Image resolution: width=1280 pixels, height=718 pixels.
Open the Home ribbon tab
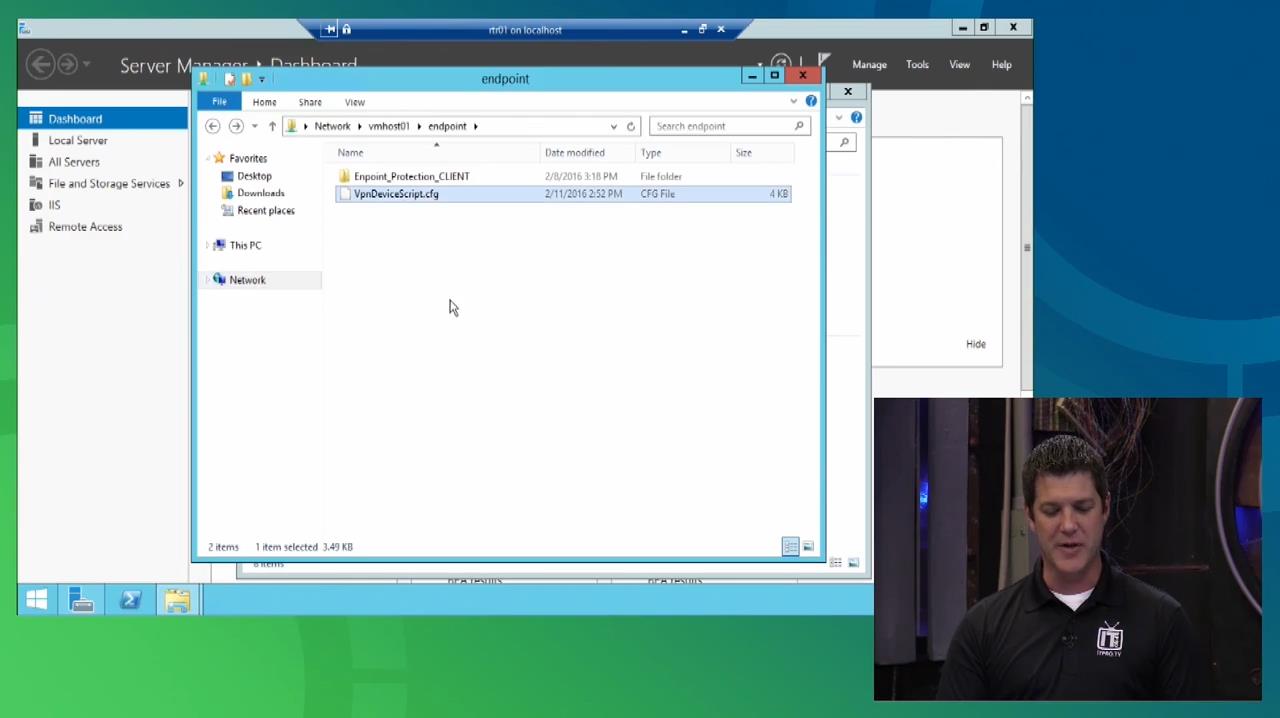tap(264, 102)
